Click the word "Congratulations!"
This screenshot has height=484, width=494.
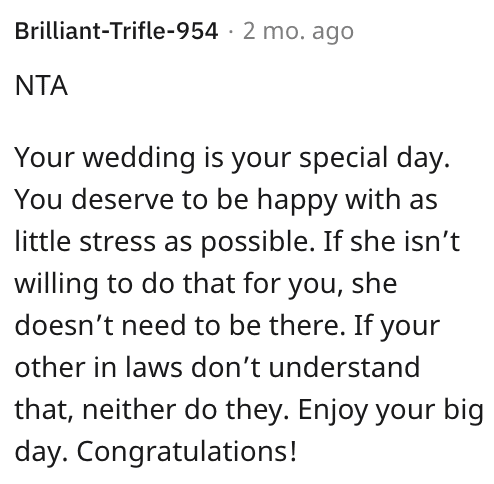[x=187, y=452]
